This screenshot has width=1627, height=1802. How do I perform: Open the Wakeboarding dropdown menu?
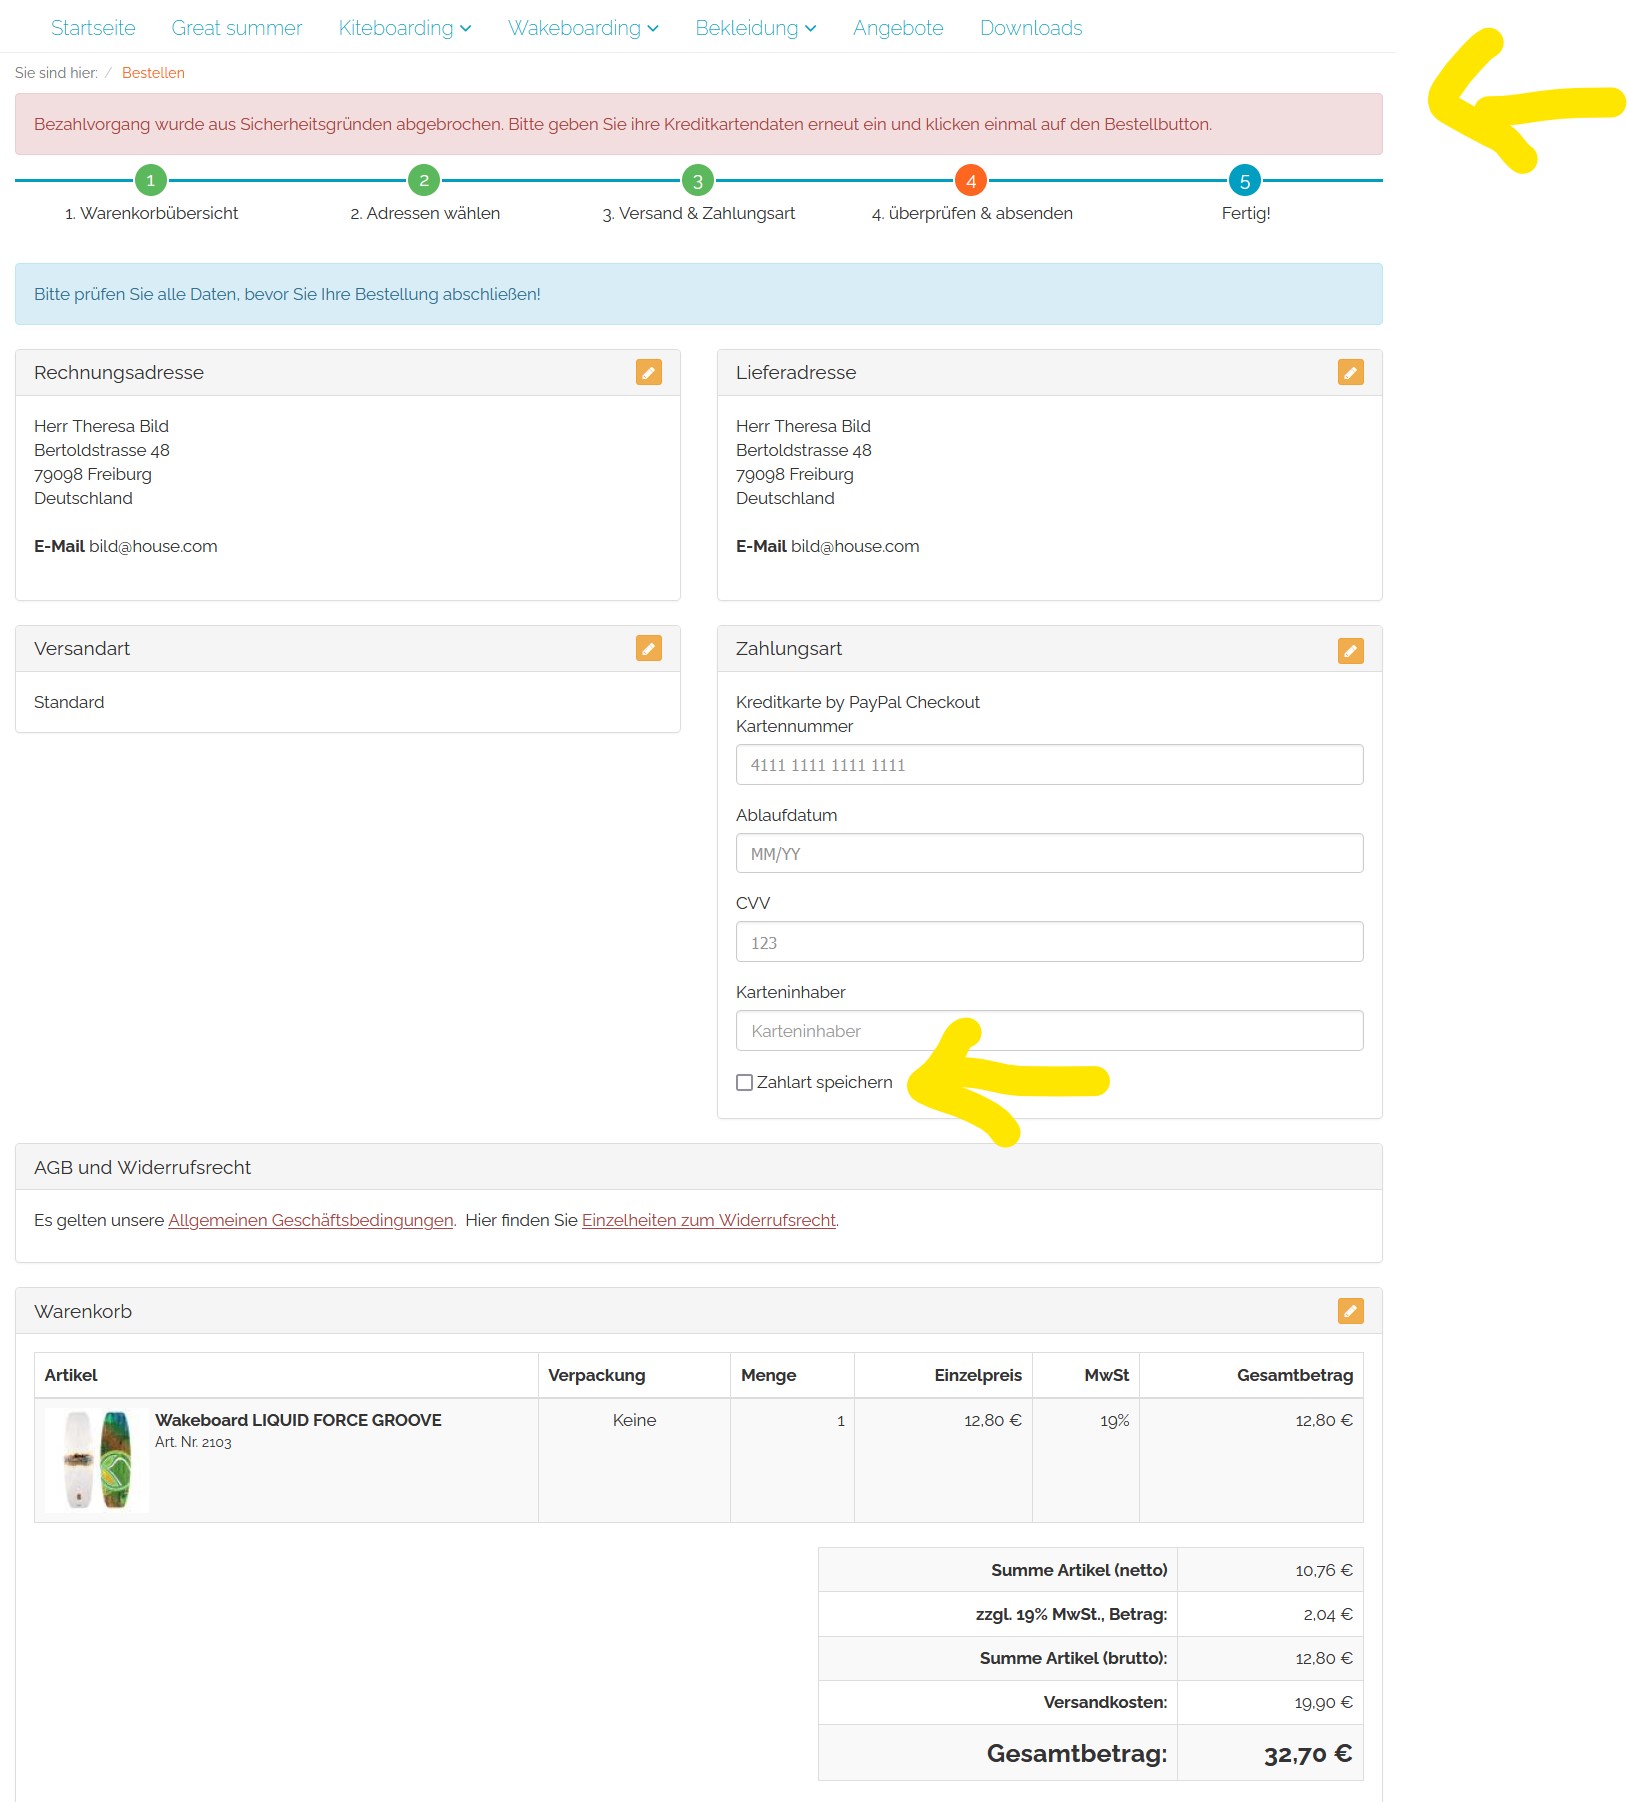583,28
